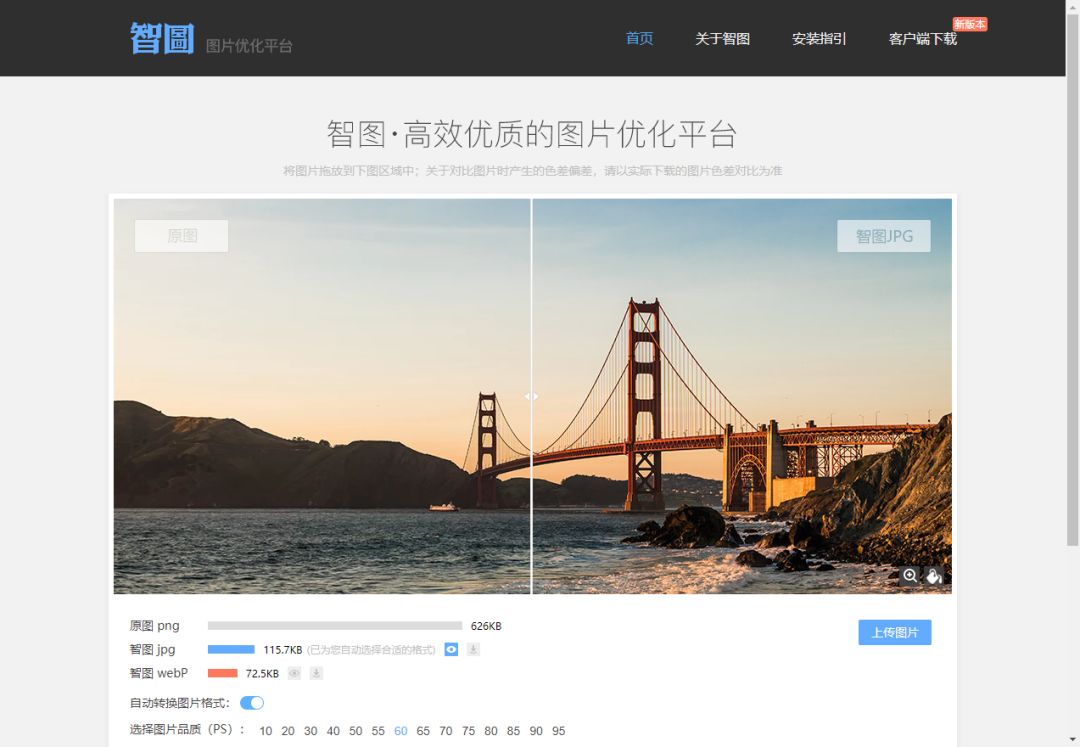Open the jpg preview eye icon
Viewport: 1080px width, 747px height.
(451, 649)
